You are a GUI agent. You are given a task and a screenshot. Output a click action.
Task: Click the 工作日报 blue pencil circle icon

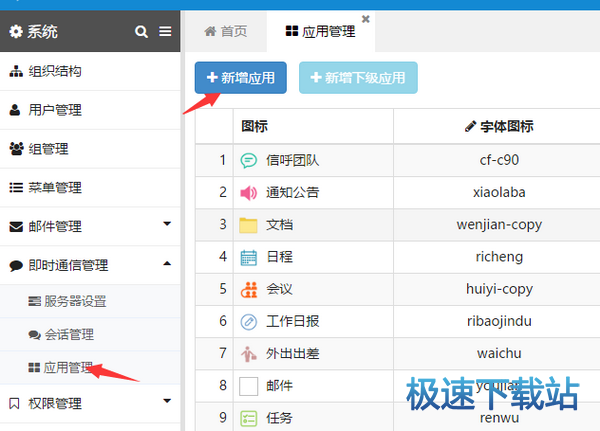(x=248, y=322)
